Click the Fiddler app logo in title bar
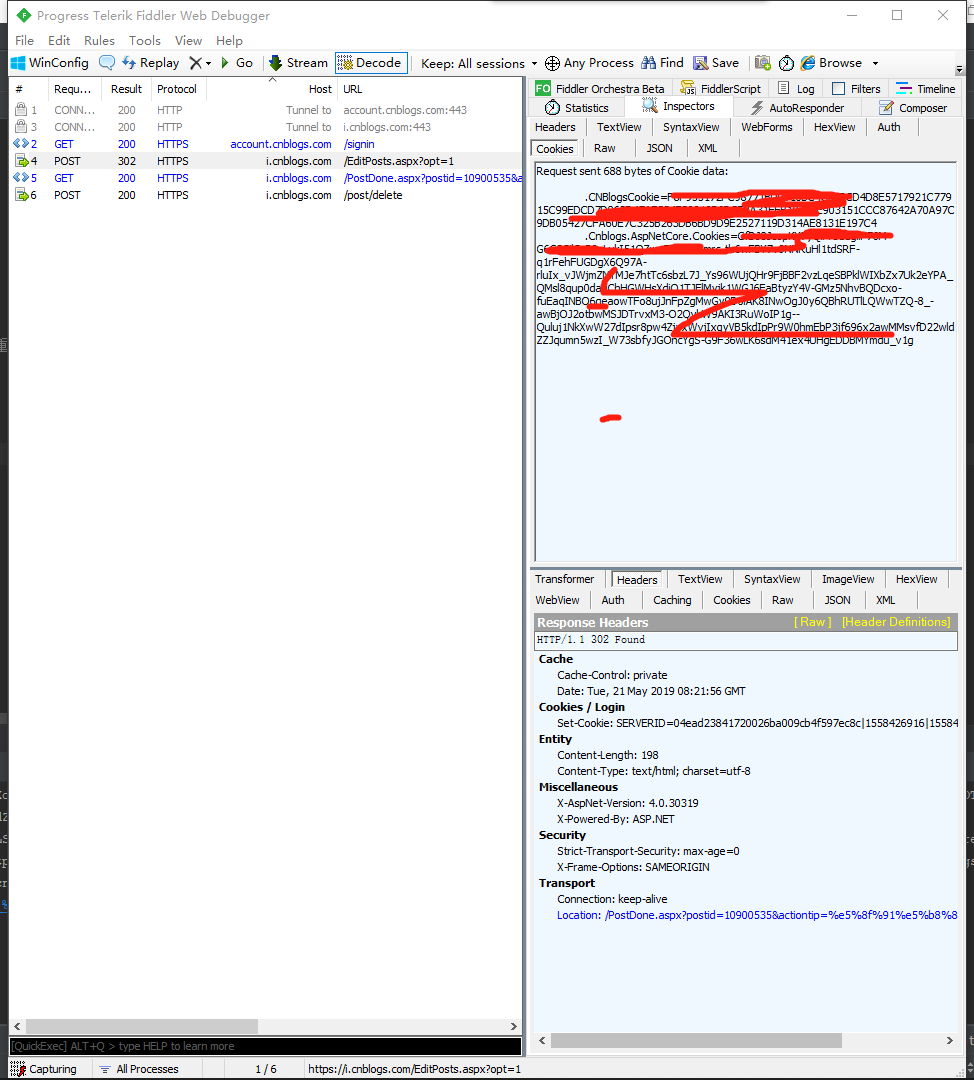This screenshot has width=974, height=1080. [23, 15]
